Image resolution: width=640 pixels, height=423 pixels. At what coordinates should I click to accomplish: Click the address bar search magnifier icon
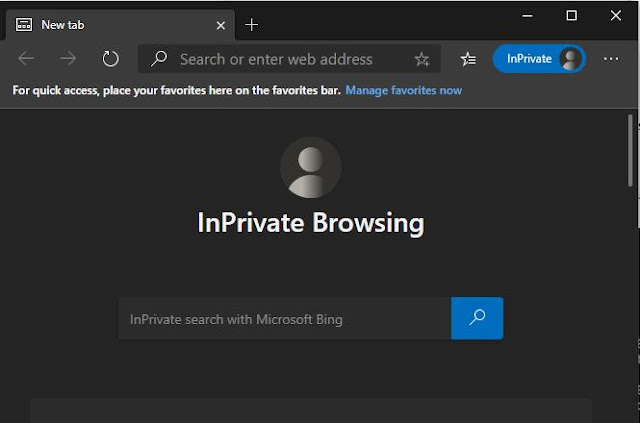(x=159, y=59)
